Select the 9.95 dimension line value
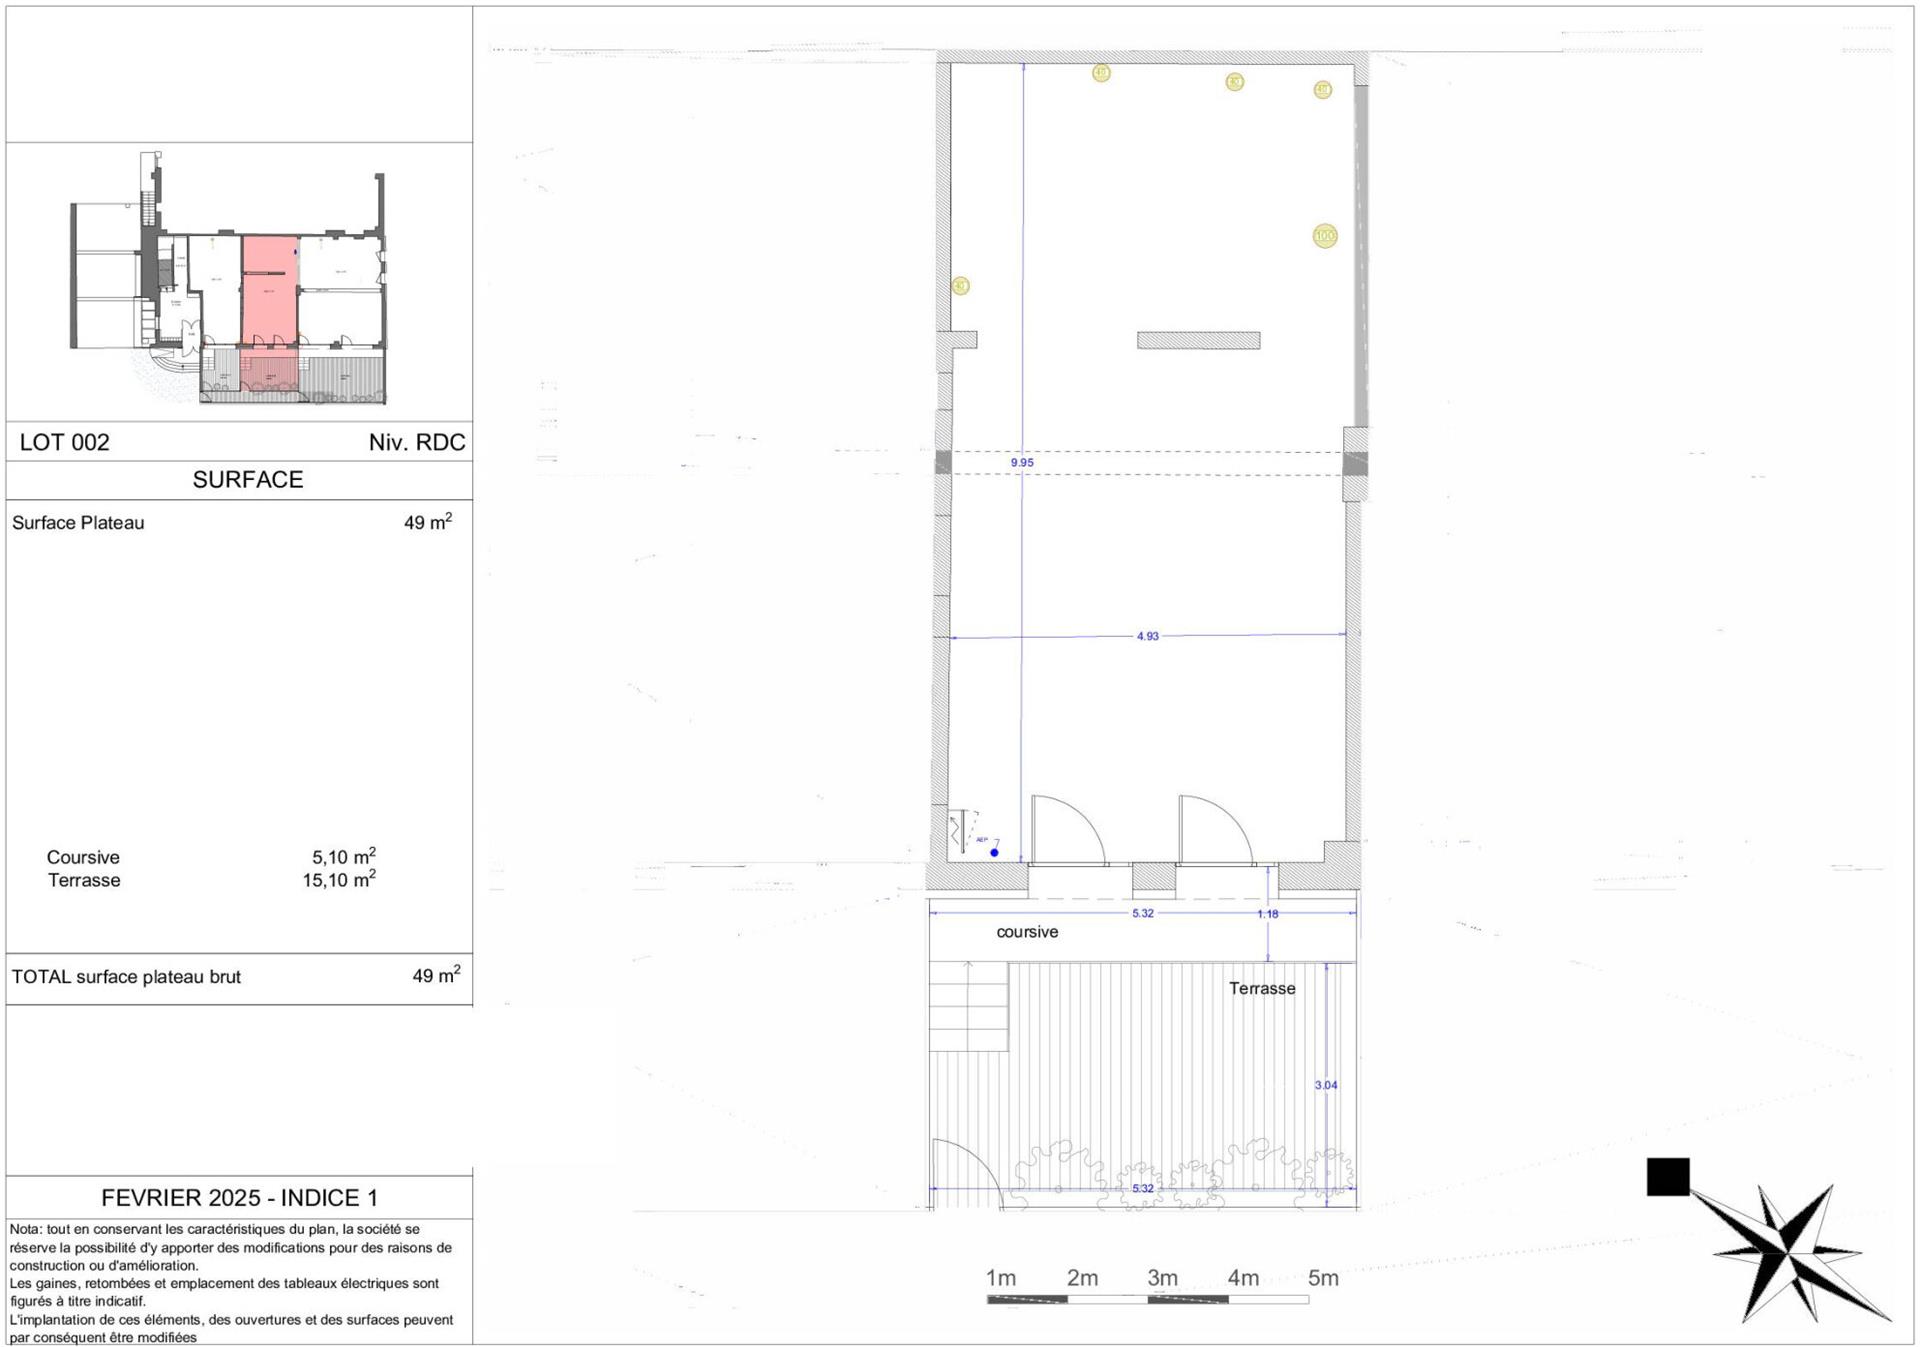This screenshot has width=1920, height=1347. (1022, 462)
